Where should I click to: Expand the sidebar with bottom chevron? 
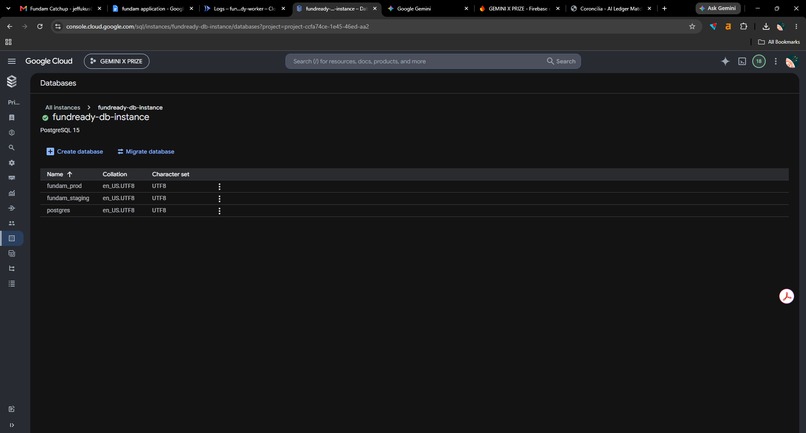coord(12,425)
